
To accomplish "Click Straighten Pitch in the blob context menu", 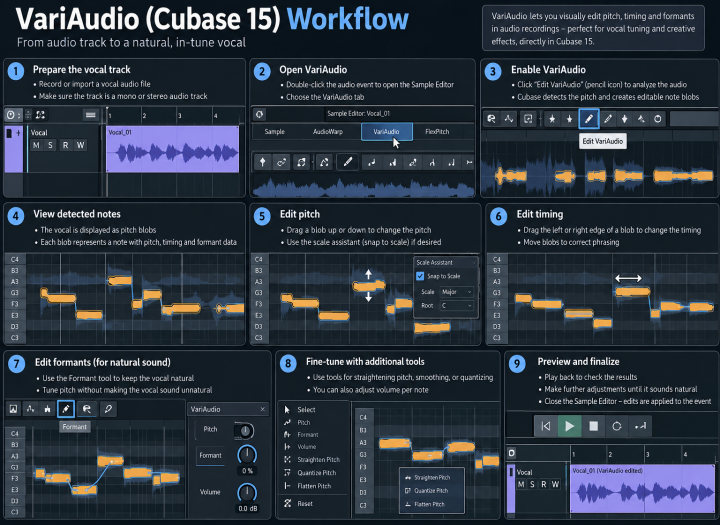I will pyautogui.click(x=432, y=478).
